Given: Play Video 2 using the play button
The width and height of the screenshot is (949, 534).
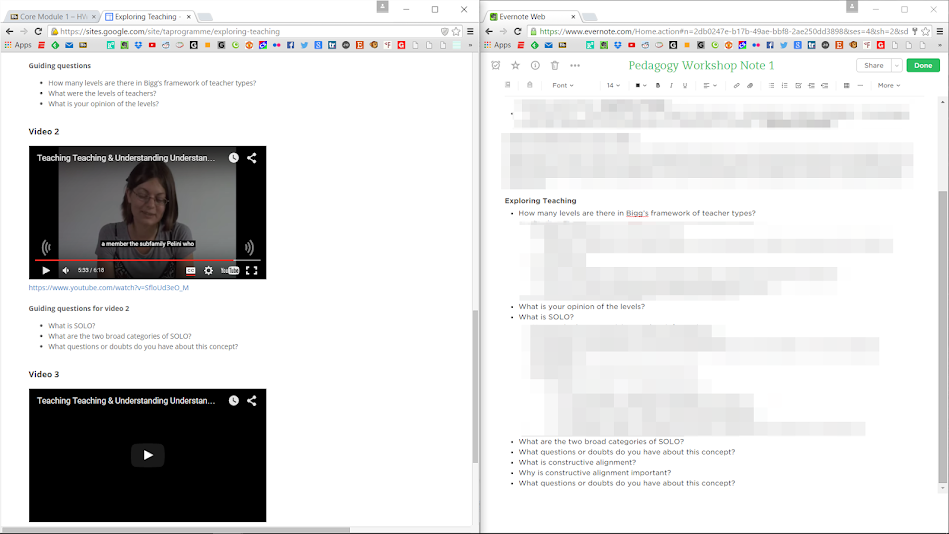Looking at the screenshot, I should (46, 271).
